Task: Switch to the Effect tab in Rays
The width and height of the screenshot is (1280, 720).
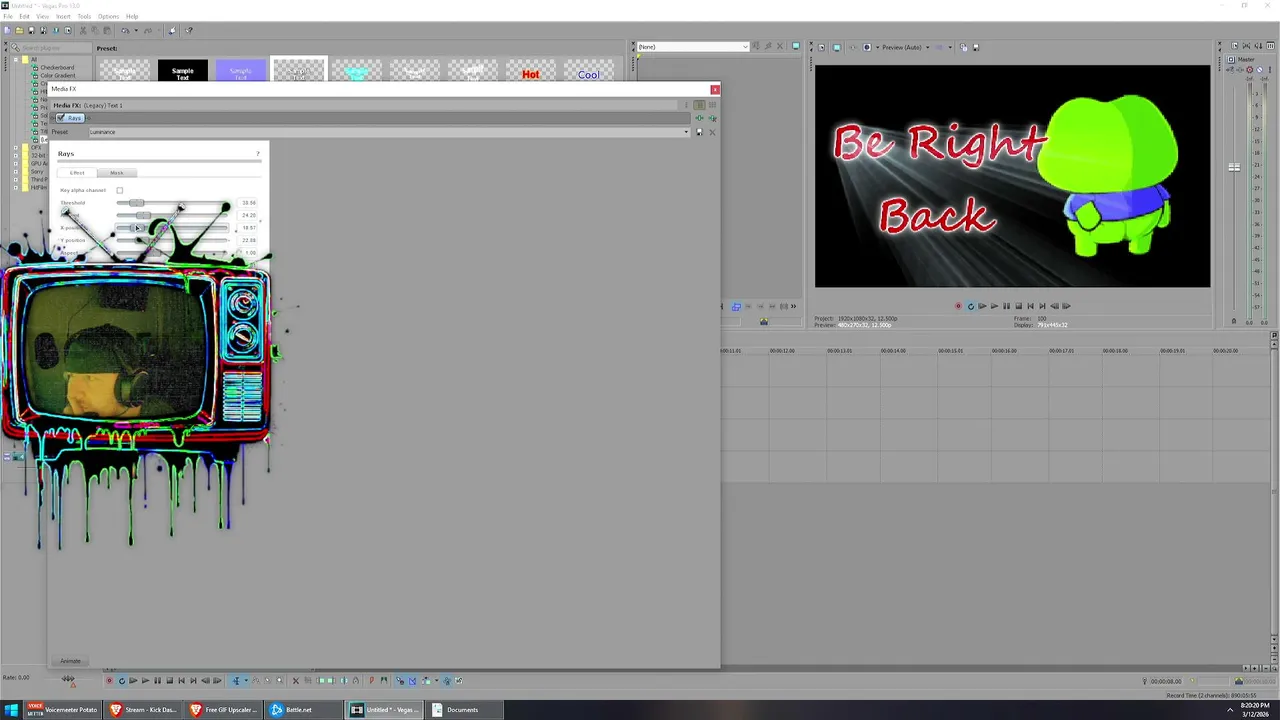Action: [77, 173]
